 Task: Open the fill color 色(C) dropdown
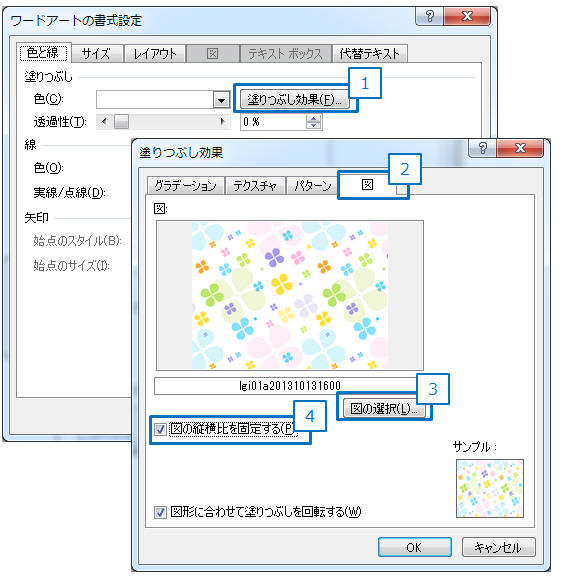pyautogui.click(x=221, y=99)
